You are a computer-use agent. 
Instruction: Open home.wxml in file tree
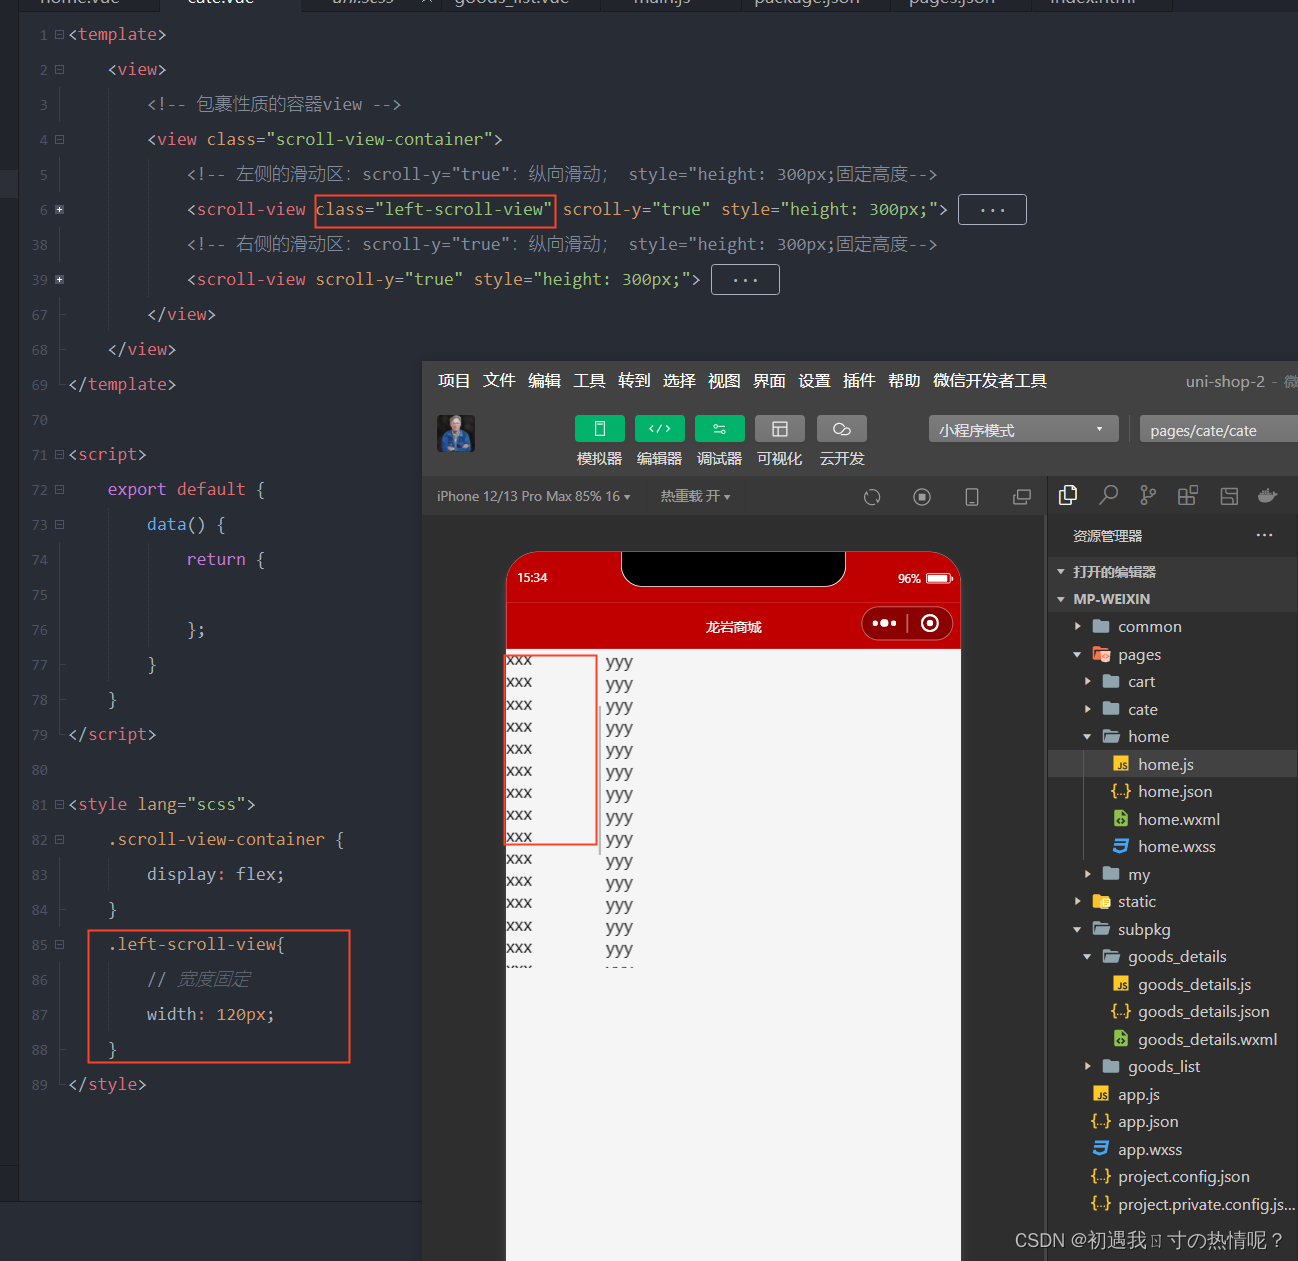1172,819
